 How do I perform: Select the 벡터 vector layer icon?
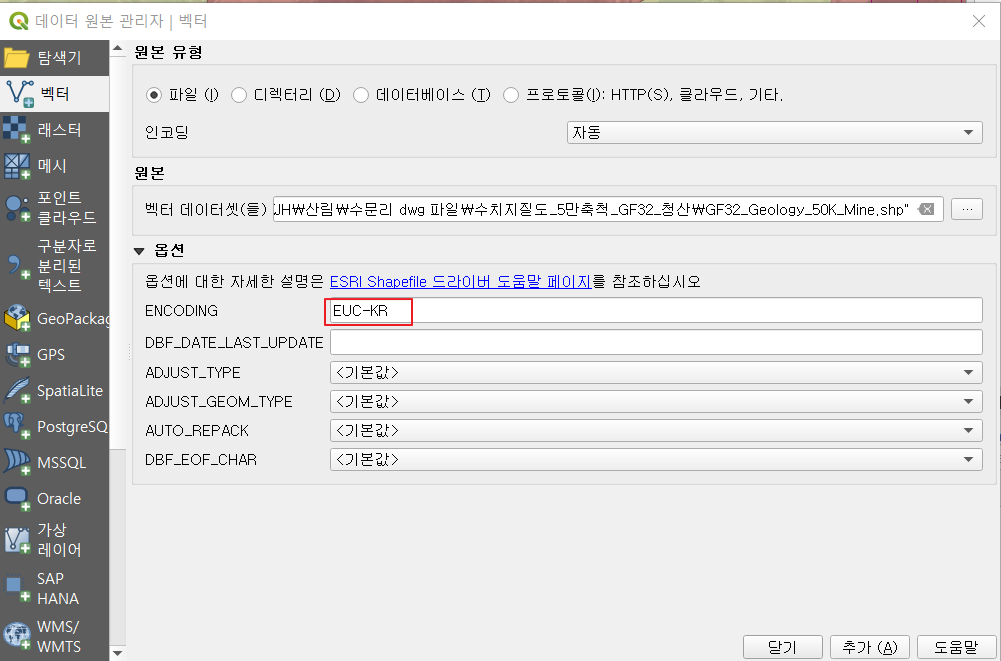coord(20,93)
